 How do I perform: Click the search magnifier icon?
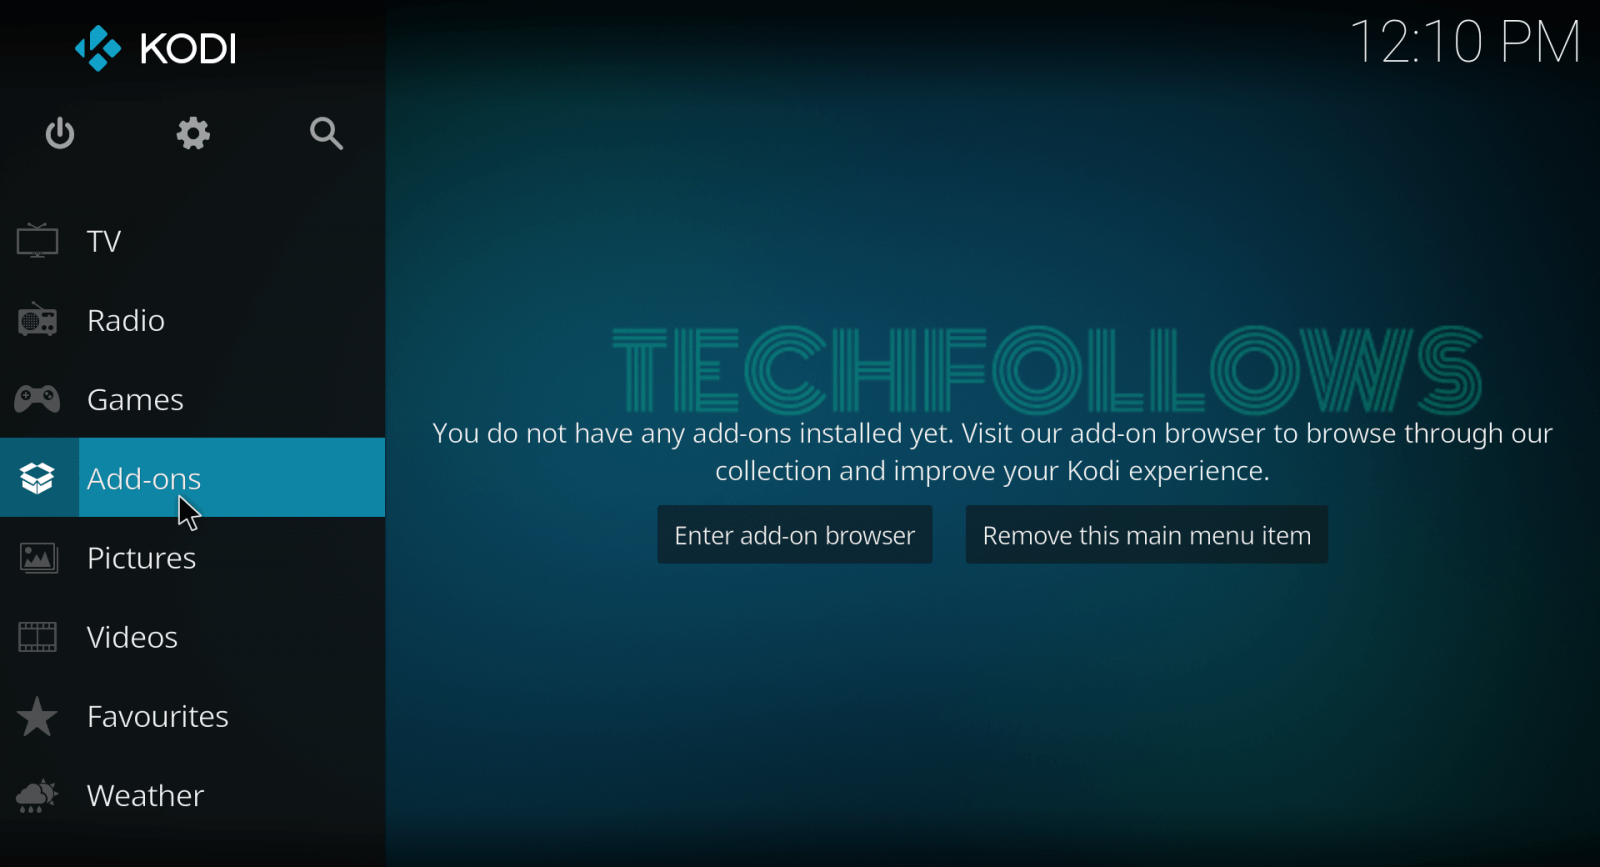pyautogui.click(x=326, y=133)
